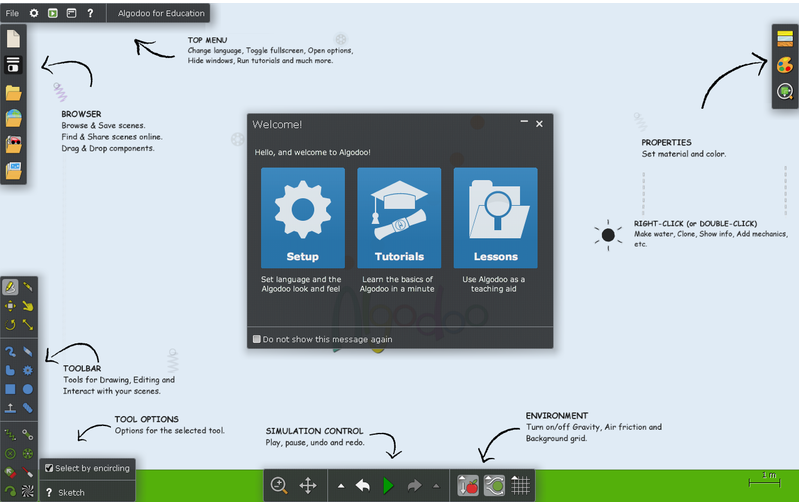Minimize the Welcome dialog
Screen dimensions: 801x502
coord(524,123)
